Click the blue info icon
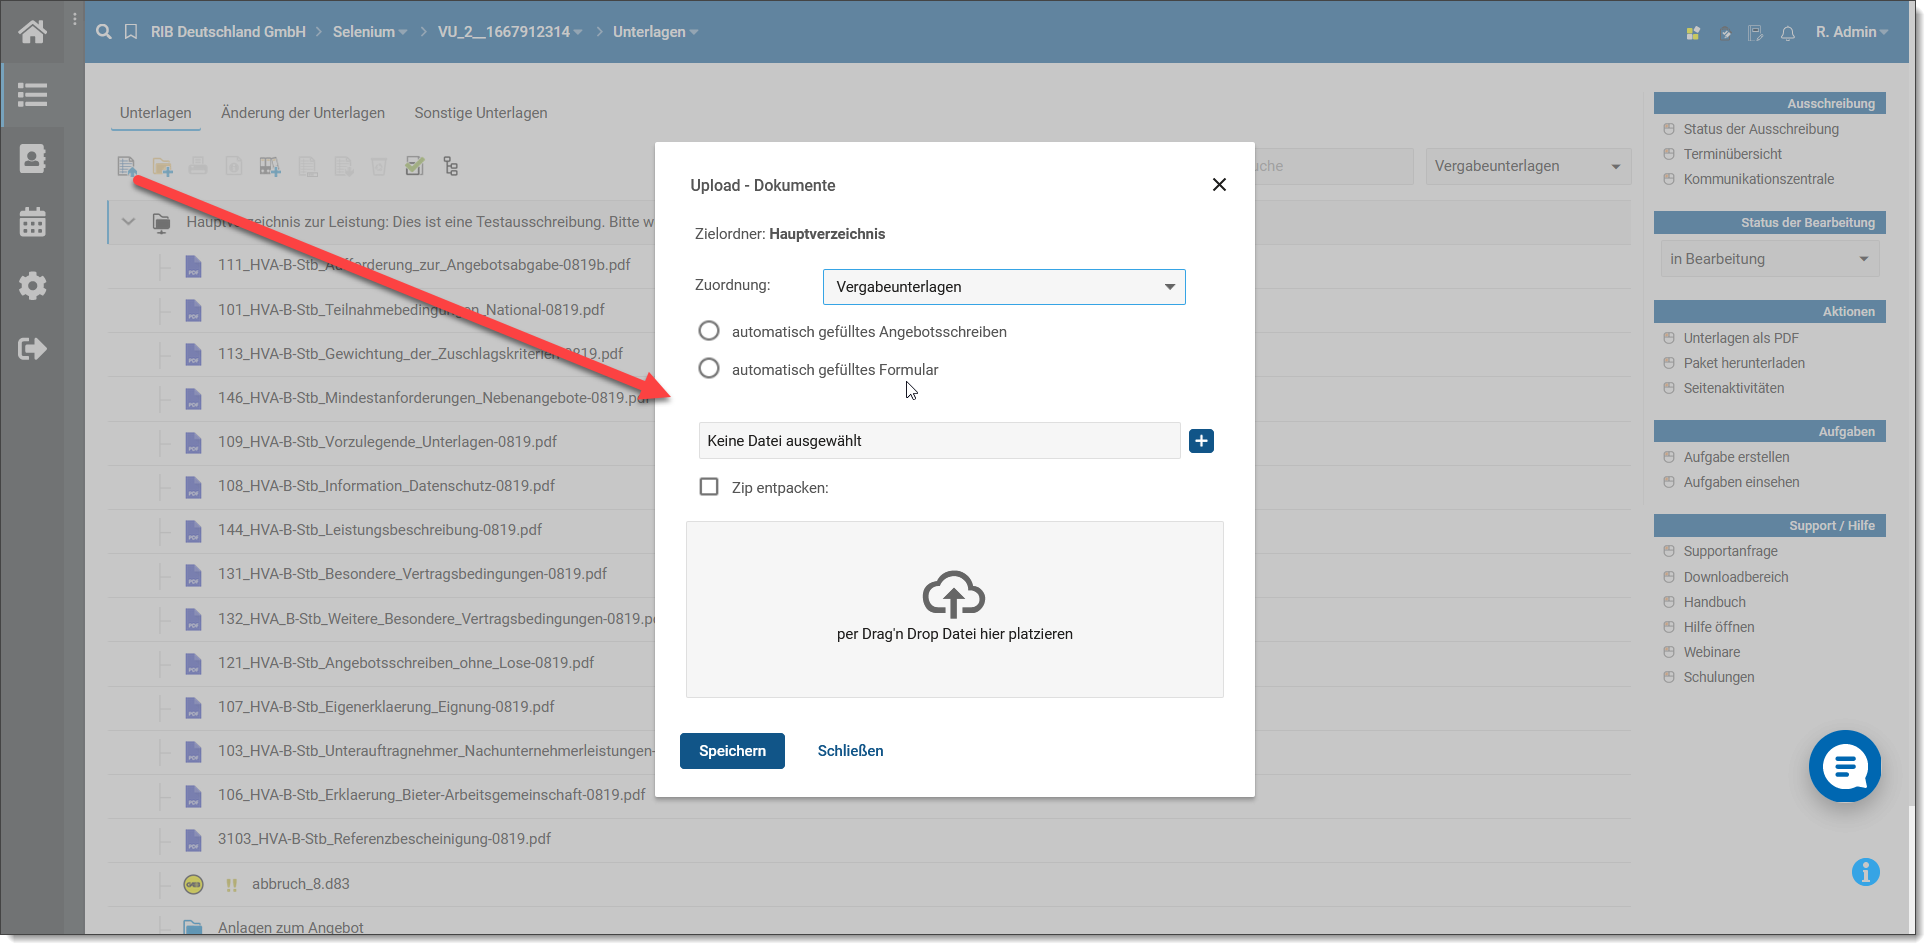1931x950 pixels. tap(1866, 872)
